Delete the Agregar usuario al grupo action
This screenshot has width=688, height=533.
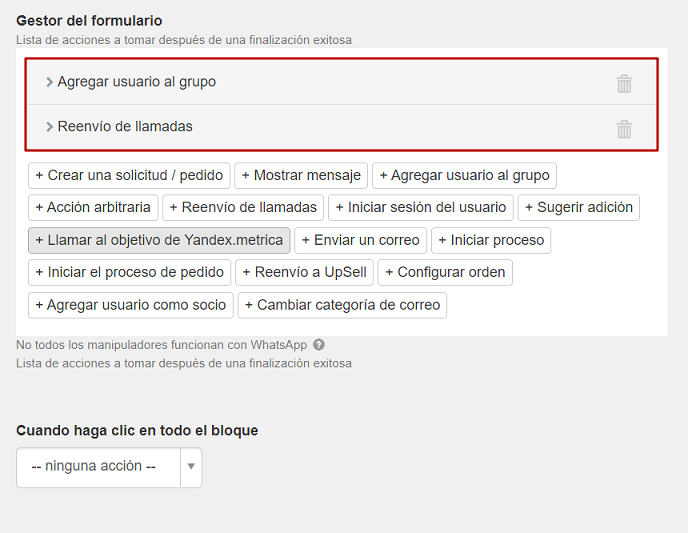click(624, 84)
